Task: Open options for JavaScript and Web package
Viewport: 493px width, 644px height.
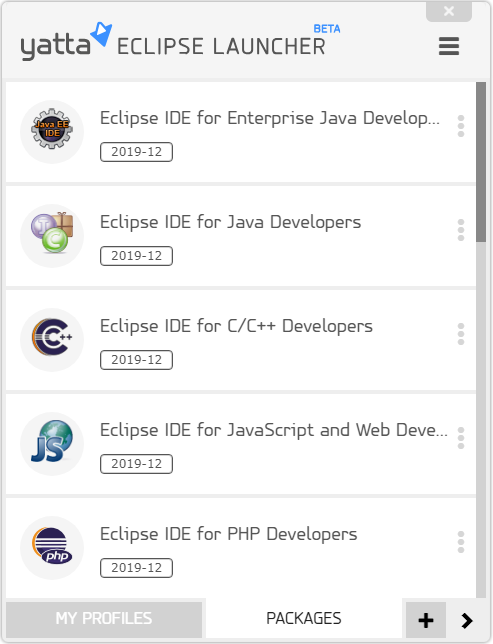Action: (461, 438)
